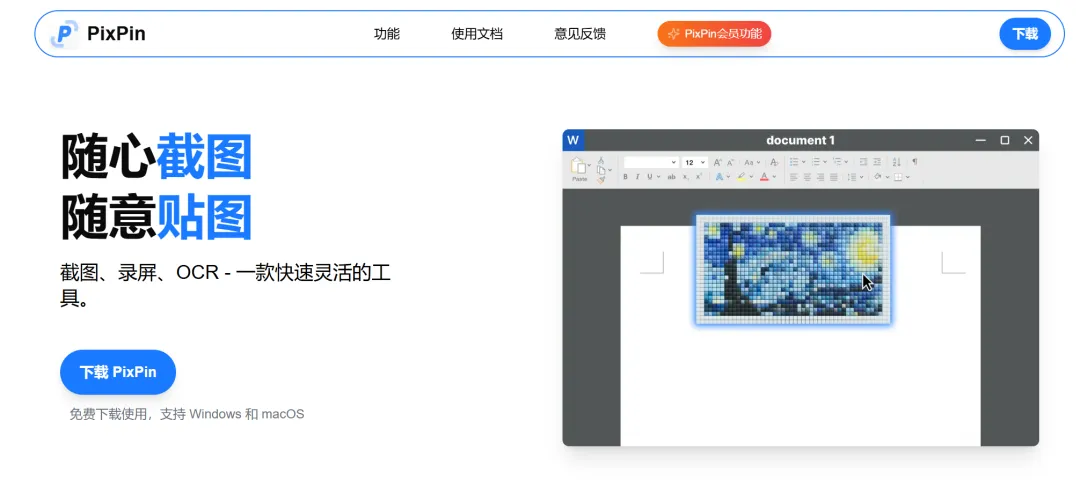The height and width of the screenshot is (494, 1080).
Task: Click the document 1 title text
Action: tap(800, 141)
